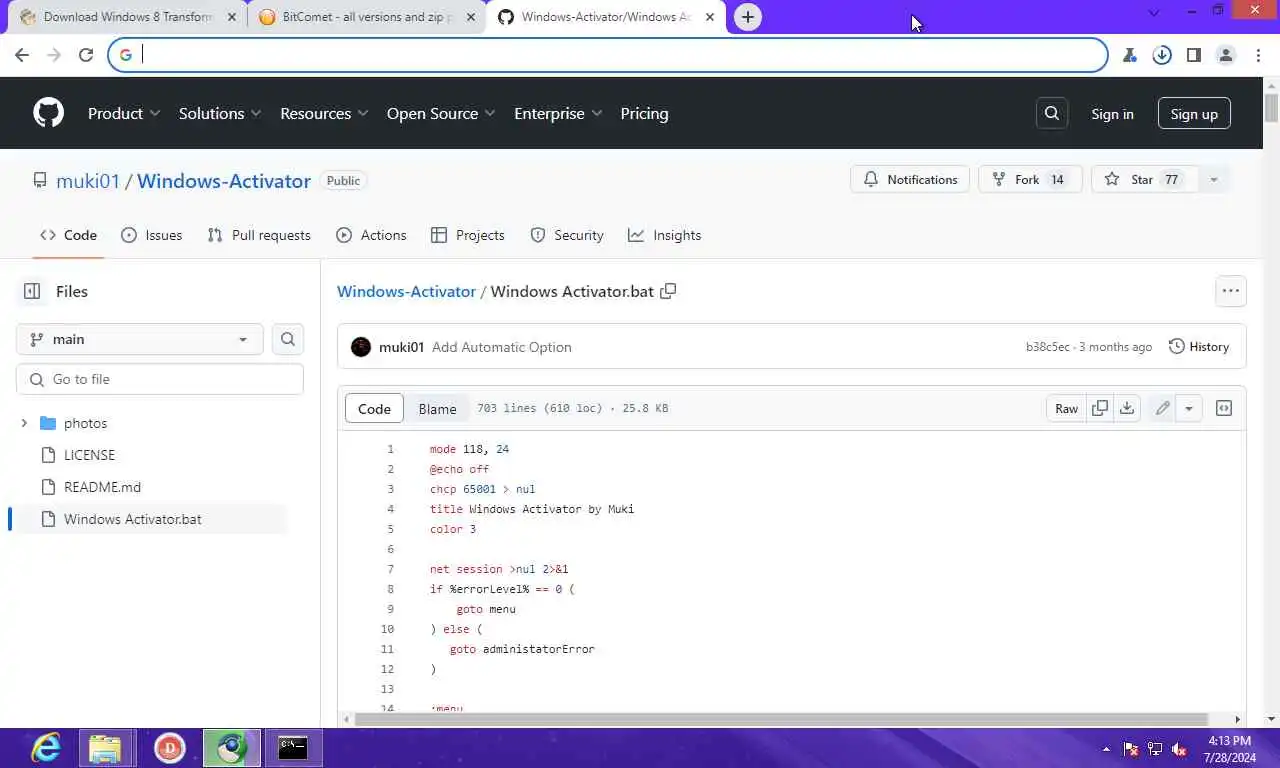This screenshot has height=768, width=1280.
Task: Expand the Product menu
Action: coord(124,113)
